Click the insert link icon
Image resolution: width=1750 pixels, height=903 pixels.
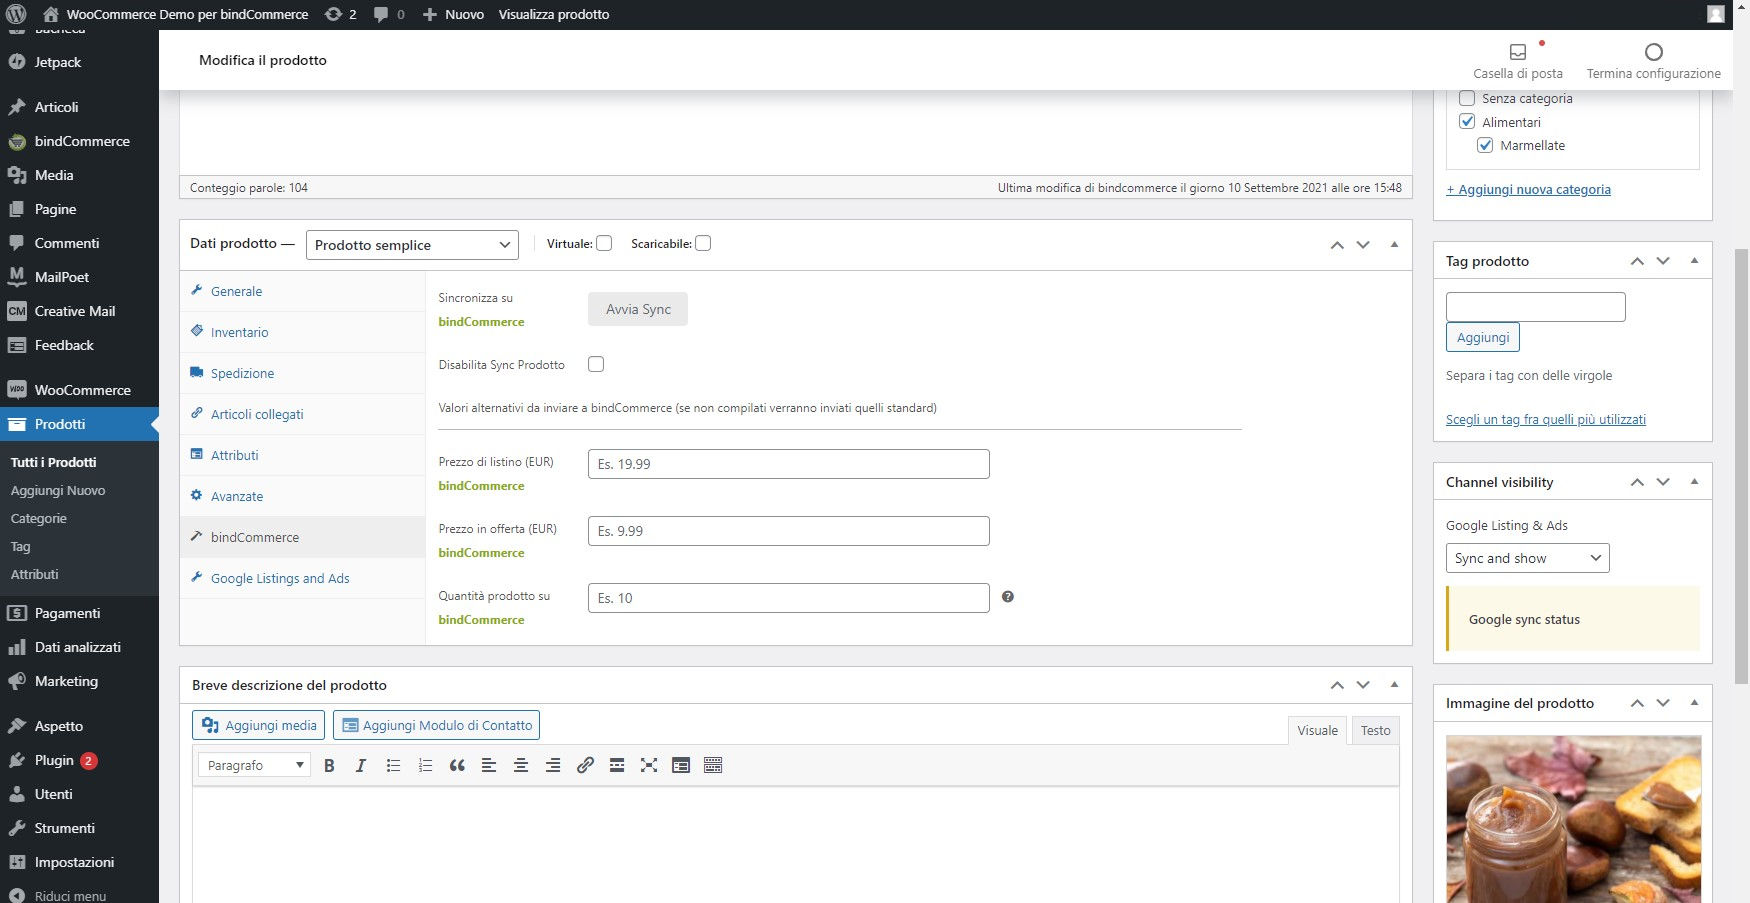pyautogui.click(x=585, y=766)
